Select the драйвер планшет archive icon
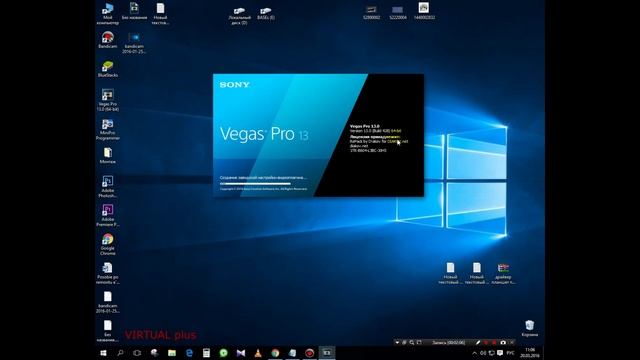640x360 pixels. point(503,273)
